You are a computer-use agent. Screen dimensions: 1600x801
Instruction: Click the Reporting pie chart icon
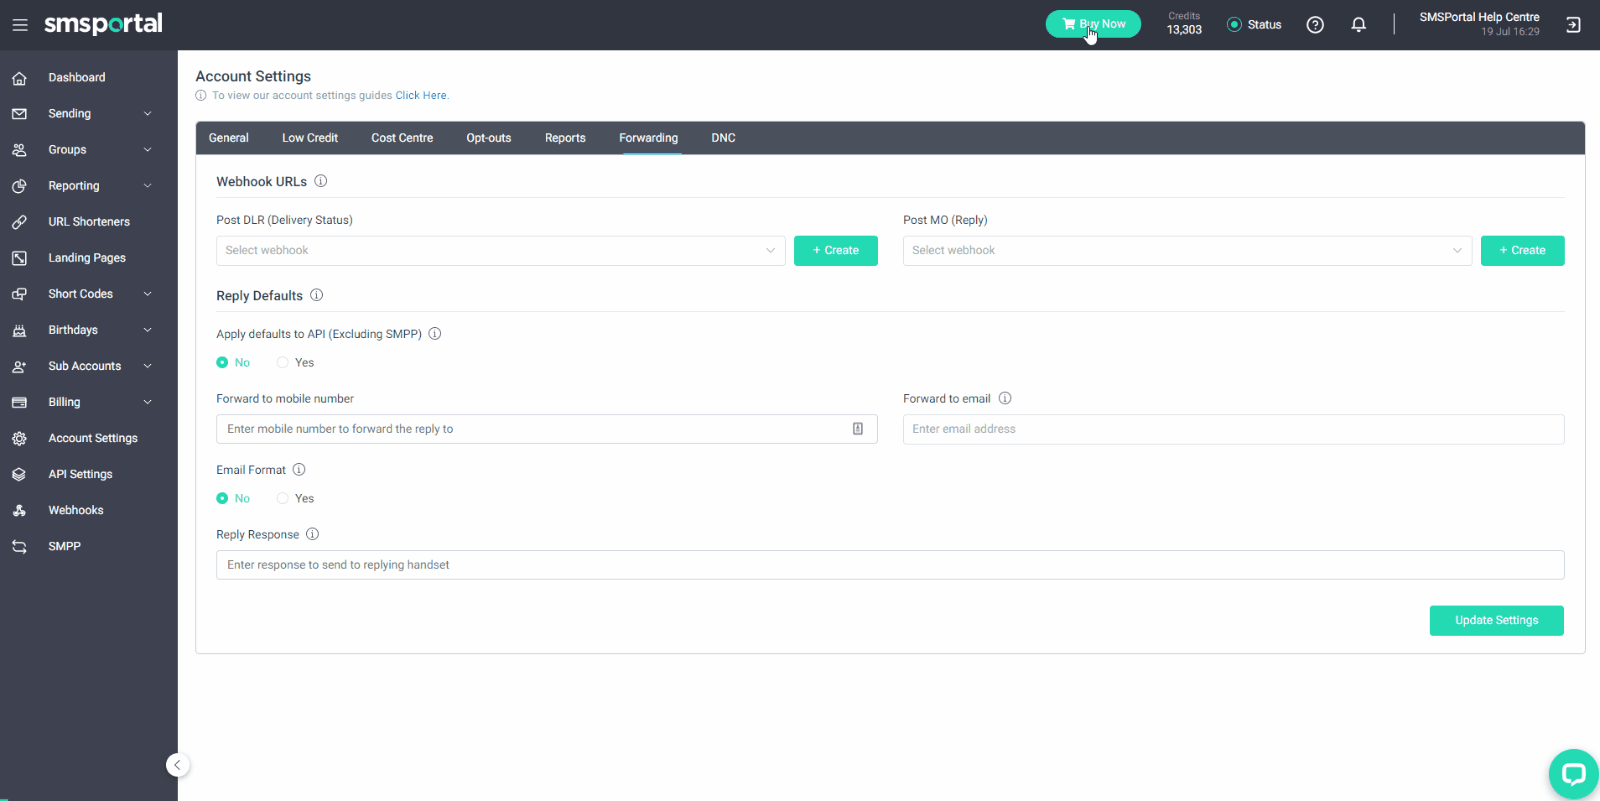19,186
